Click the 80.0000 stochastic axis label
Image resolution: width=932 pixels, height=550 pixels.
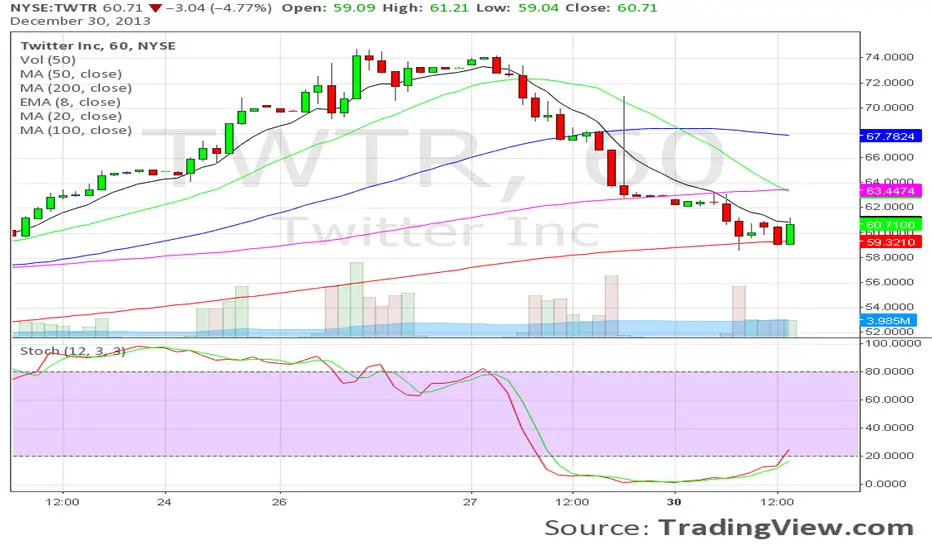tap(889, 371)
